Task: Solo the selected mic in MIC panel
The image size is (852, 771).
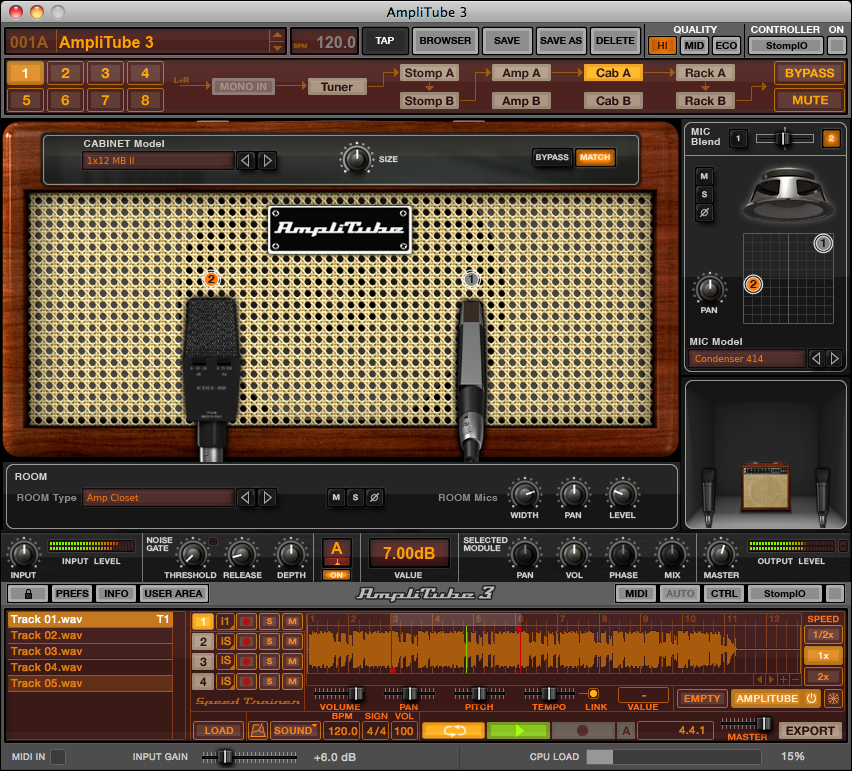Action: coord(704,195)
